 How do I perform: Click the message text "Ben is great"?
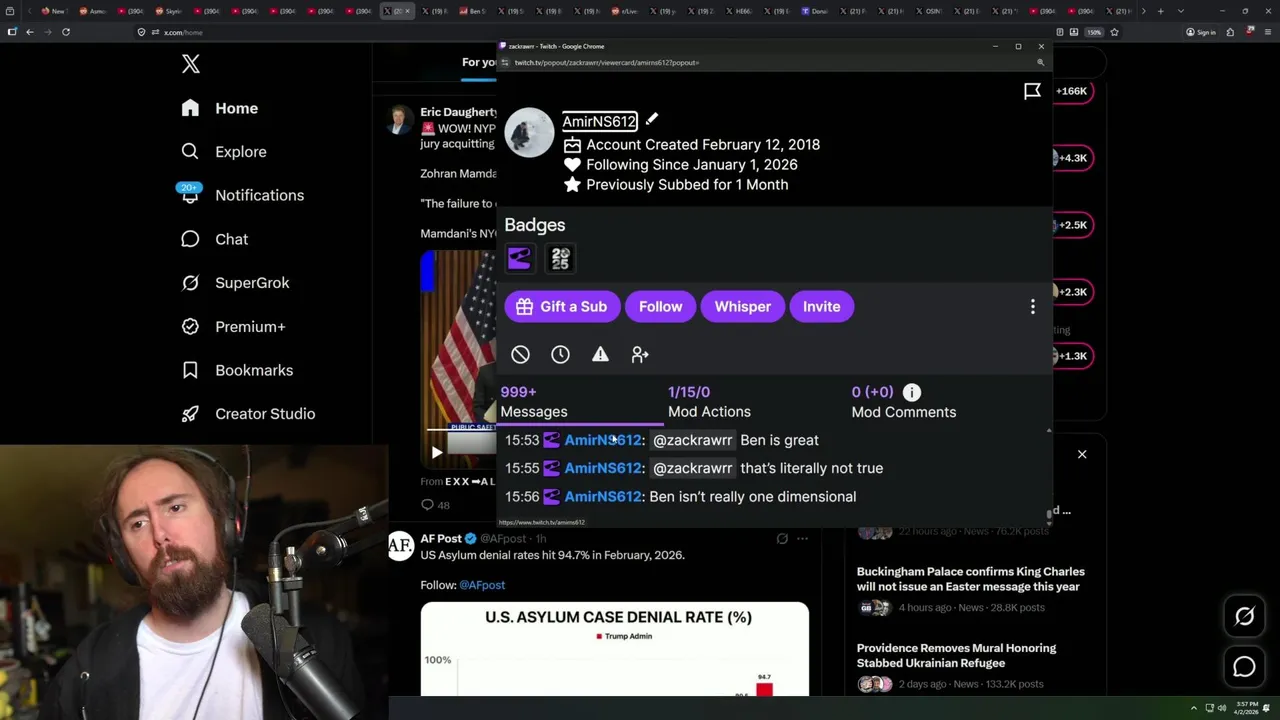(779, 440)
